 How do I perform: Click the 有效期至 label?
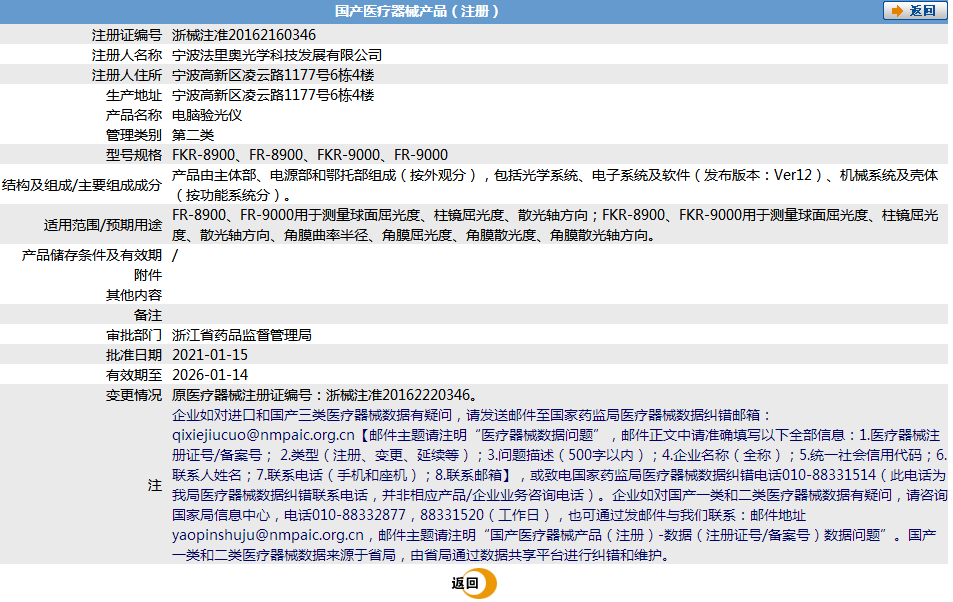point(134,375)
